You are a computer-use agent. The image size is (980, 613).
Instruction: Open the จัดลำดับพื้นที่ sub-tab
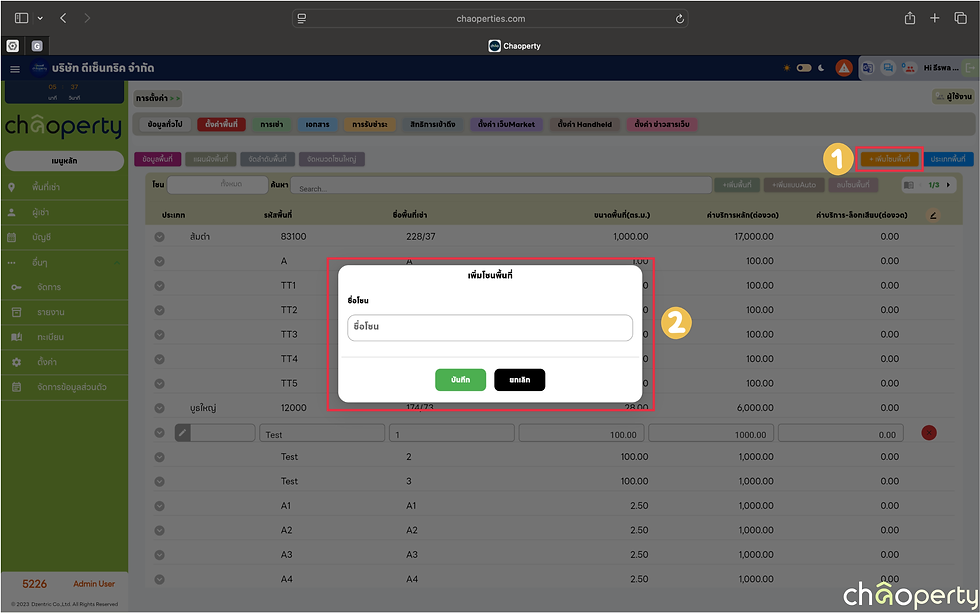(268, 159)
